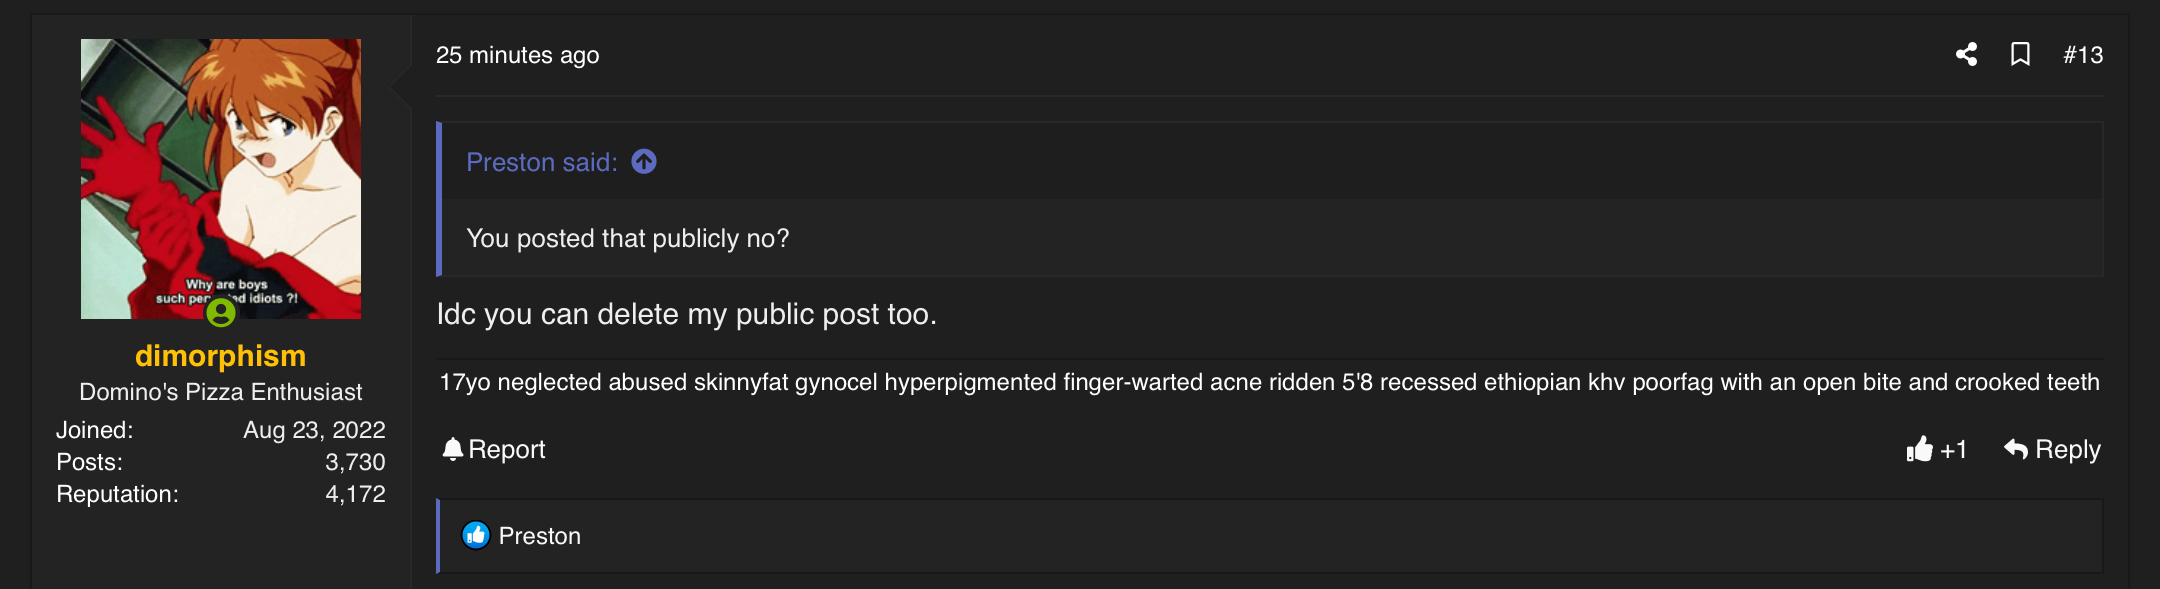Open Preston's profile from the reactions bar
2160x589 pixels.
[x=539, y=536]
